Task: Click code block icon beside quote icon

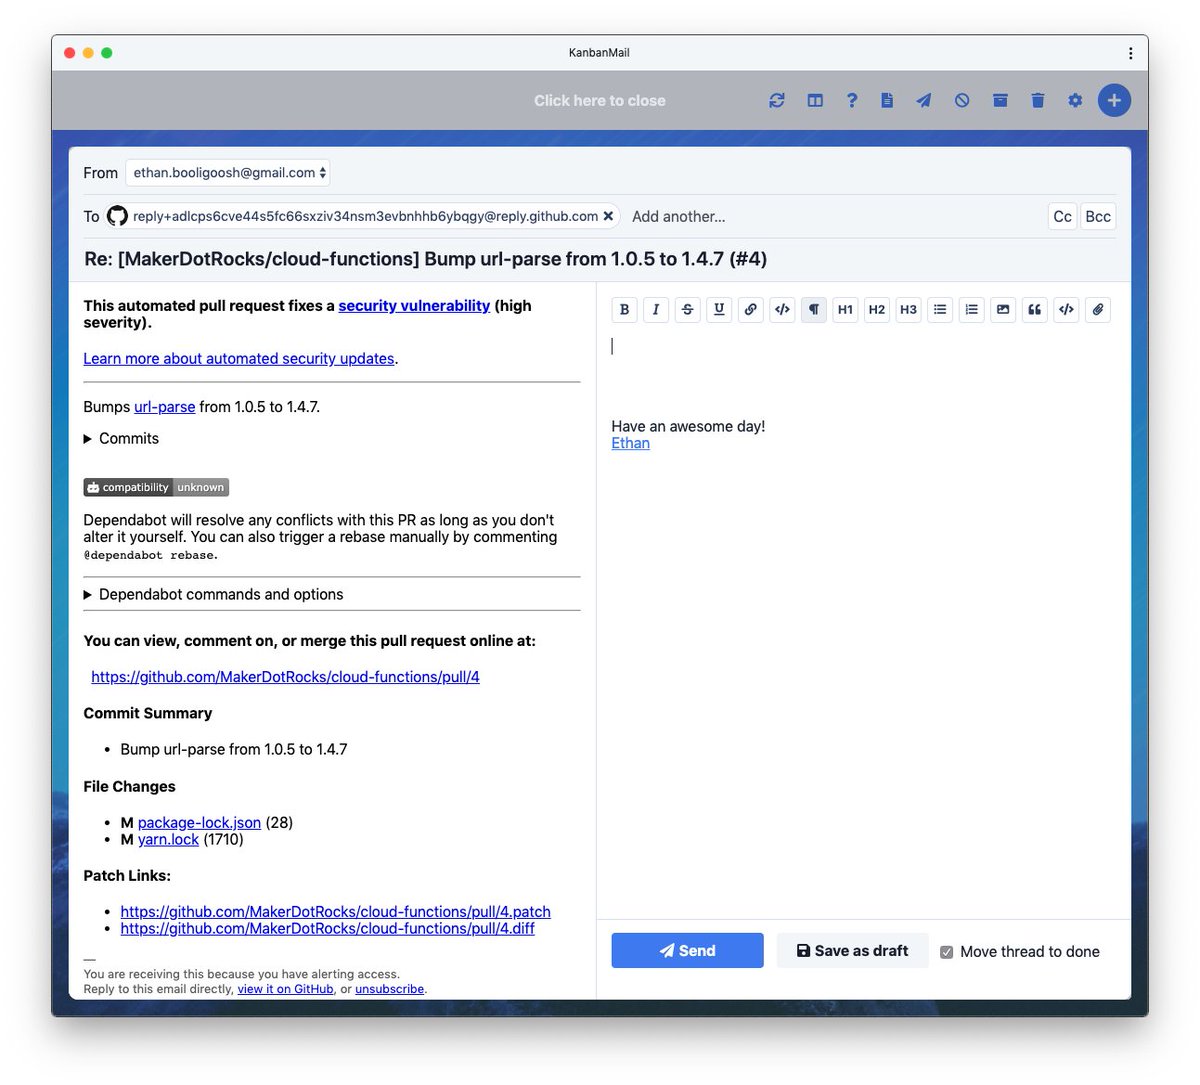Action: point(1066,310)
